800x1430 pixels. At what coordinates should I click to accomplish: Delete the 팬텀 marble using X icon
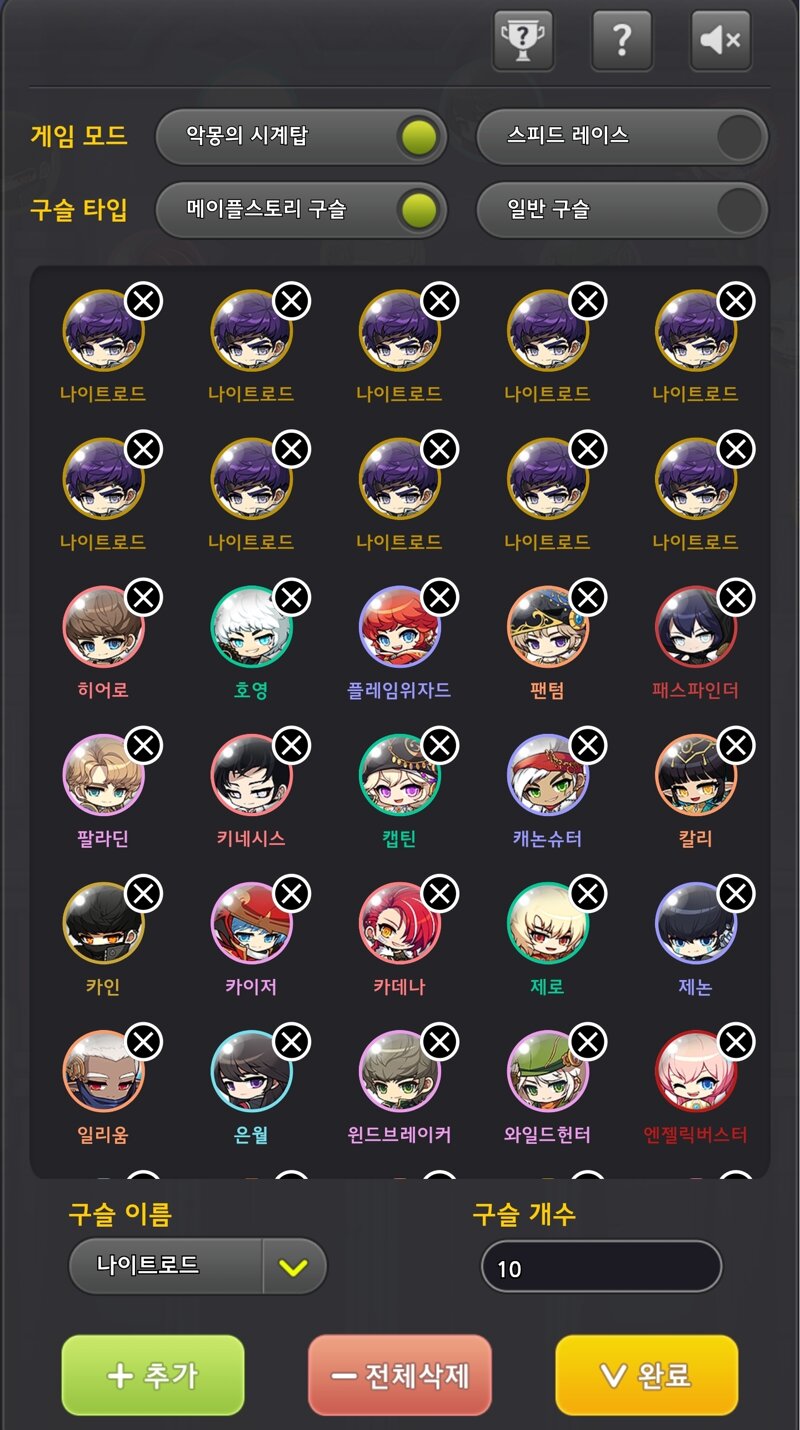pyautogui.click(x=588, y=597)
